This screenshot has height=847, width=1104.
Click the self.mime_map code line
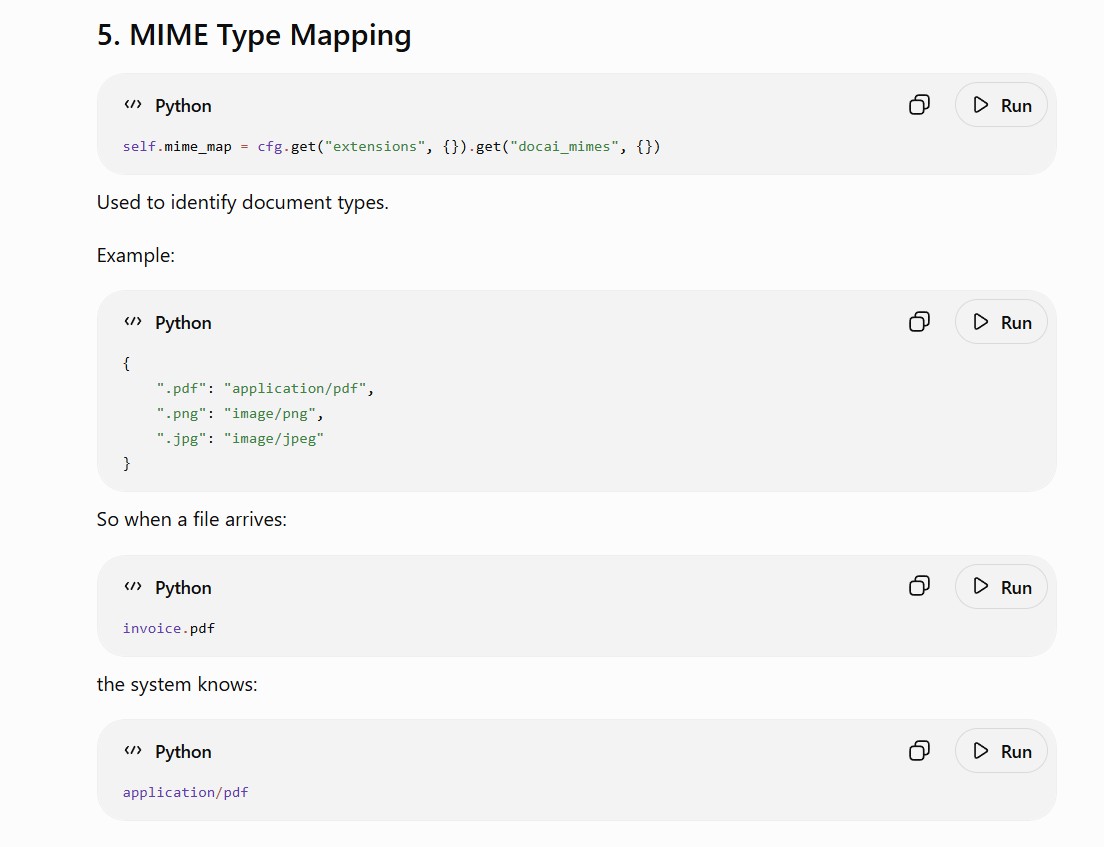(x=391, y=146)
